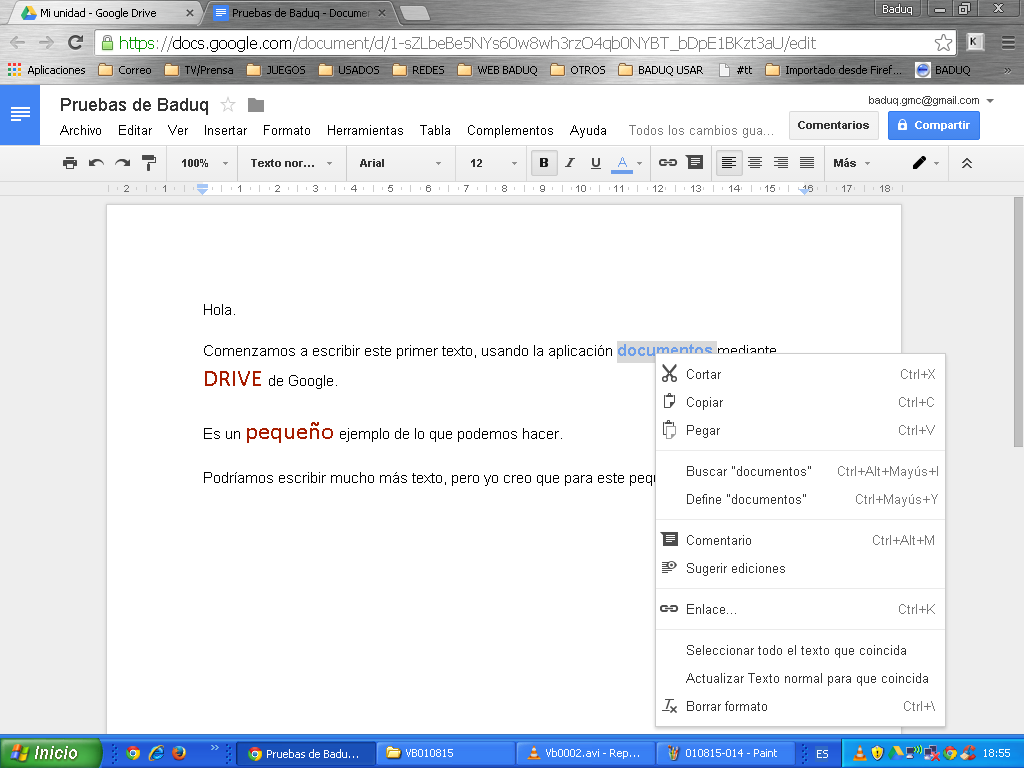Click the blue Compartir button
Viewport: 1024px width, 768px height.
coord(933,125)
